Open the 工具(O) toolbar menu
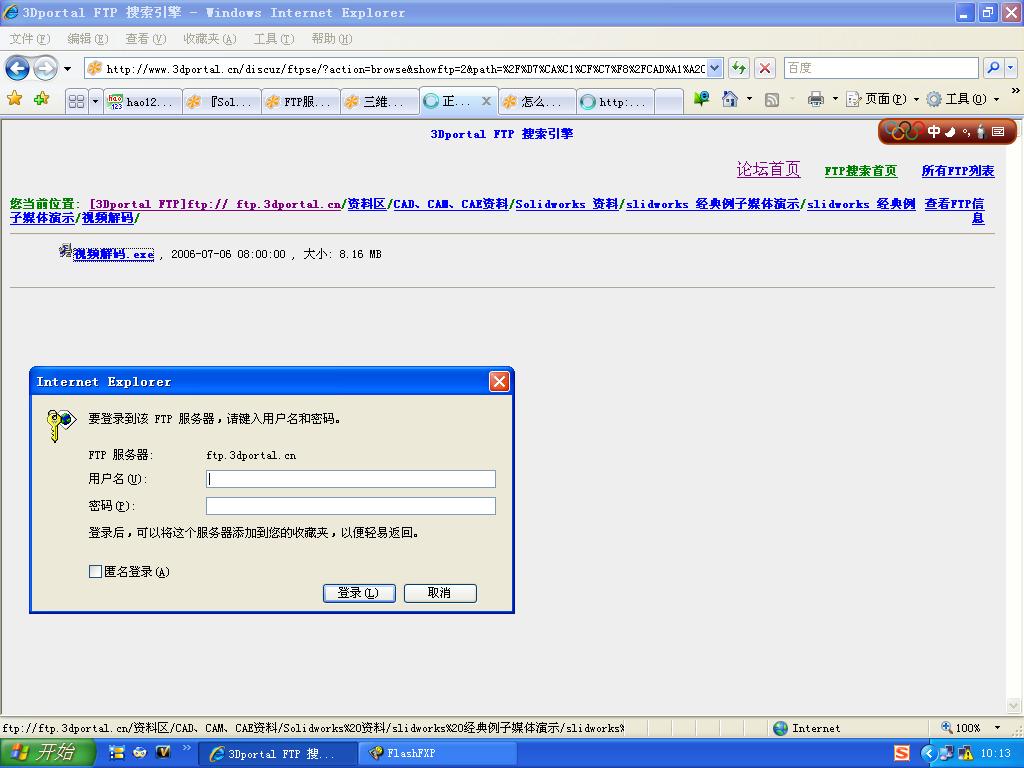This screenshot has width=1024, height=768. 963,99
